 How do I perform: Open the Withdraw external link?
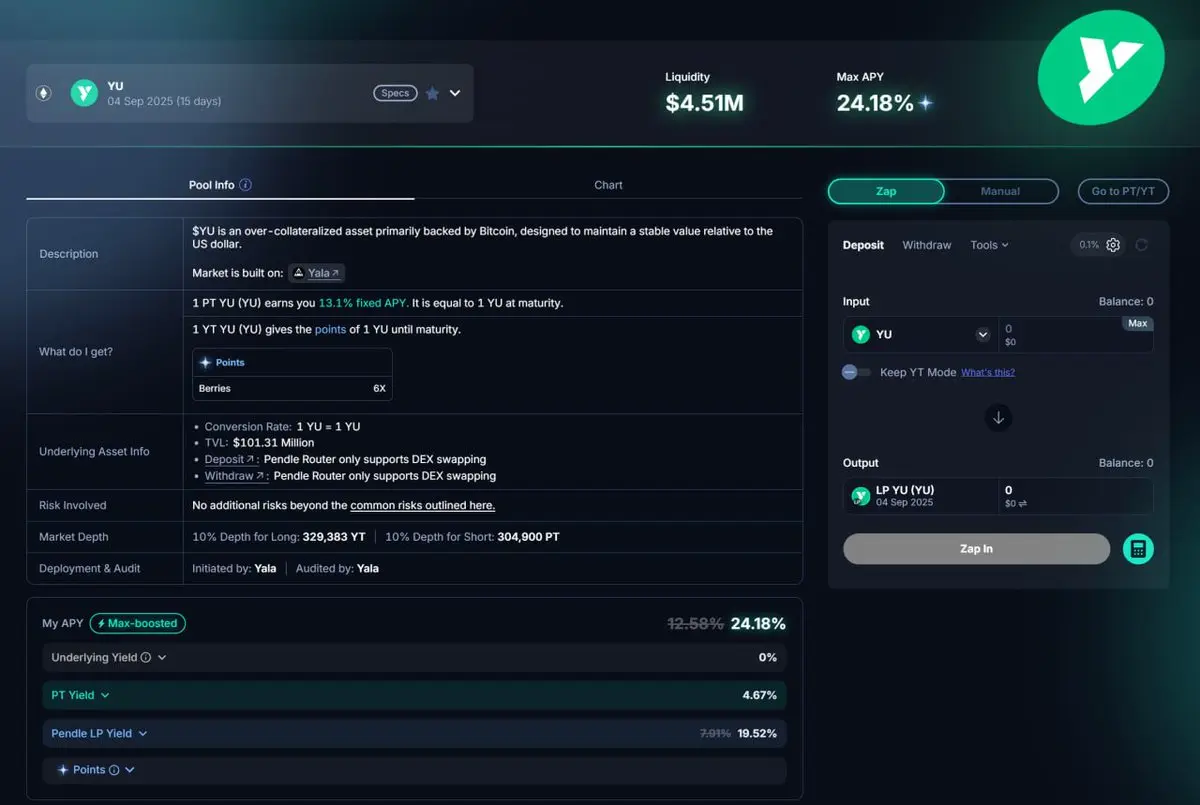[x=237, y=476]
